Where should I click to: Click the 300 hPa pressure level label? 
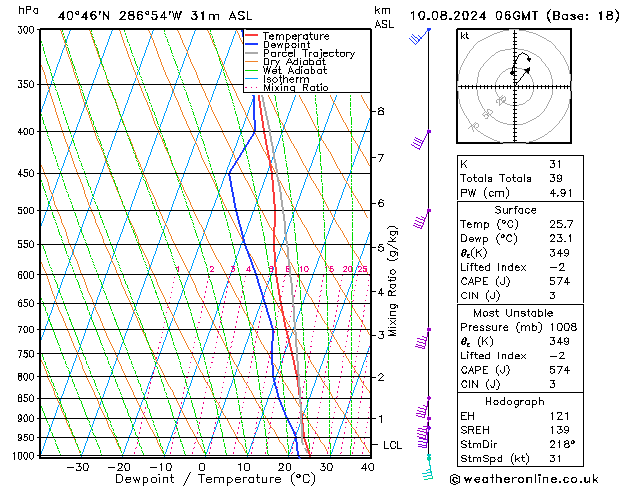click(x=26, y=30)
